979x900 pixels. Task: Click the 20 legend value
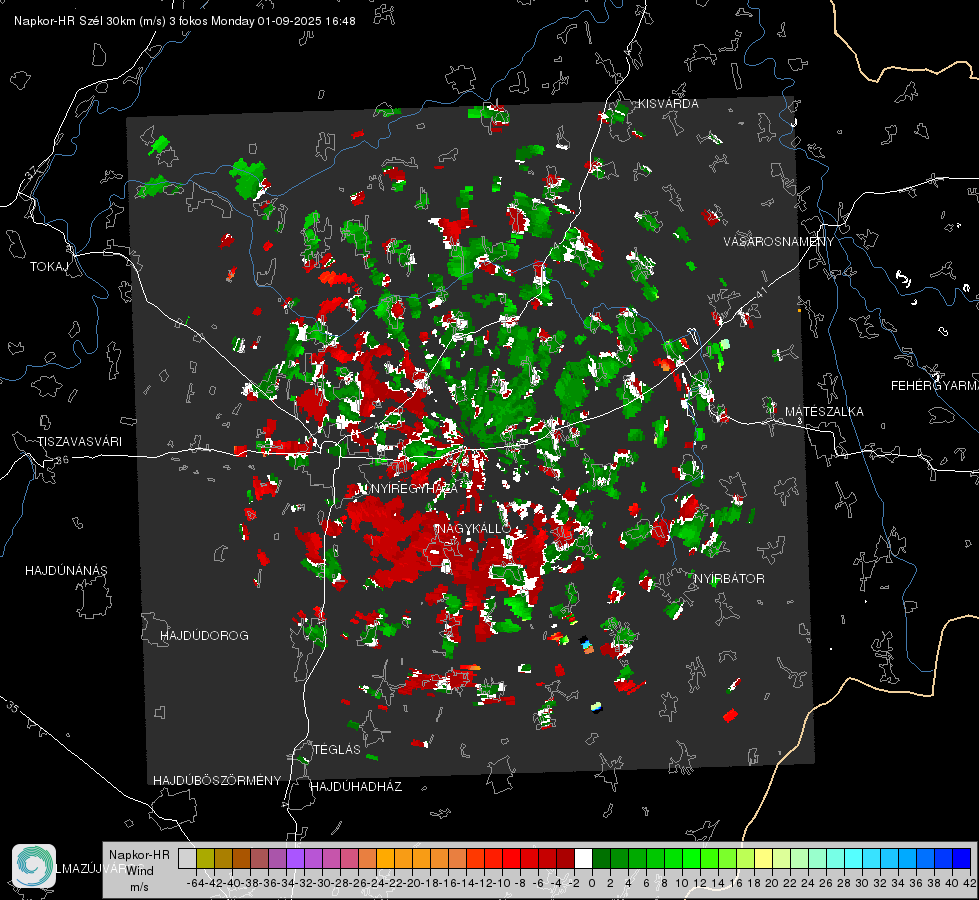(772, 883)
